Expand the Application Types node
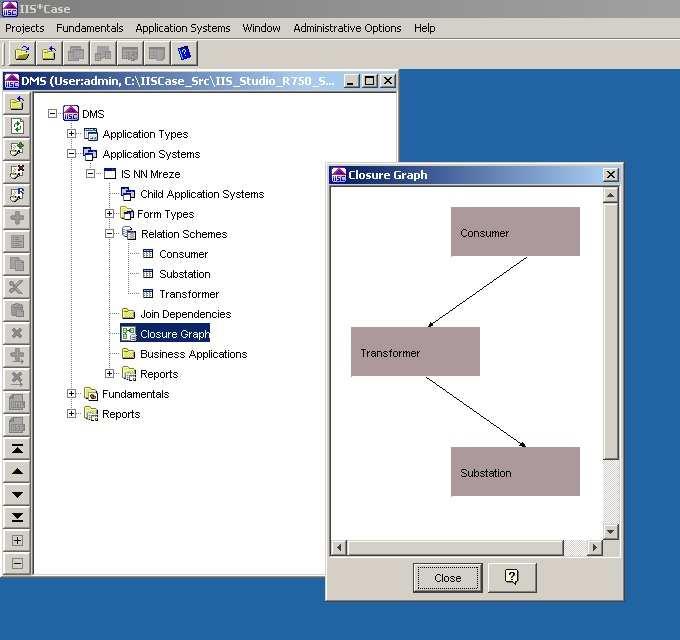Image resolution: width=680 pixels, height=640 pixels. [72, 134]
